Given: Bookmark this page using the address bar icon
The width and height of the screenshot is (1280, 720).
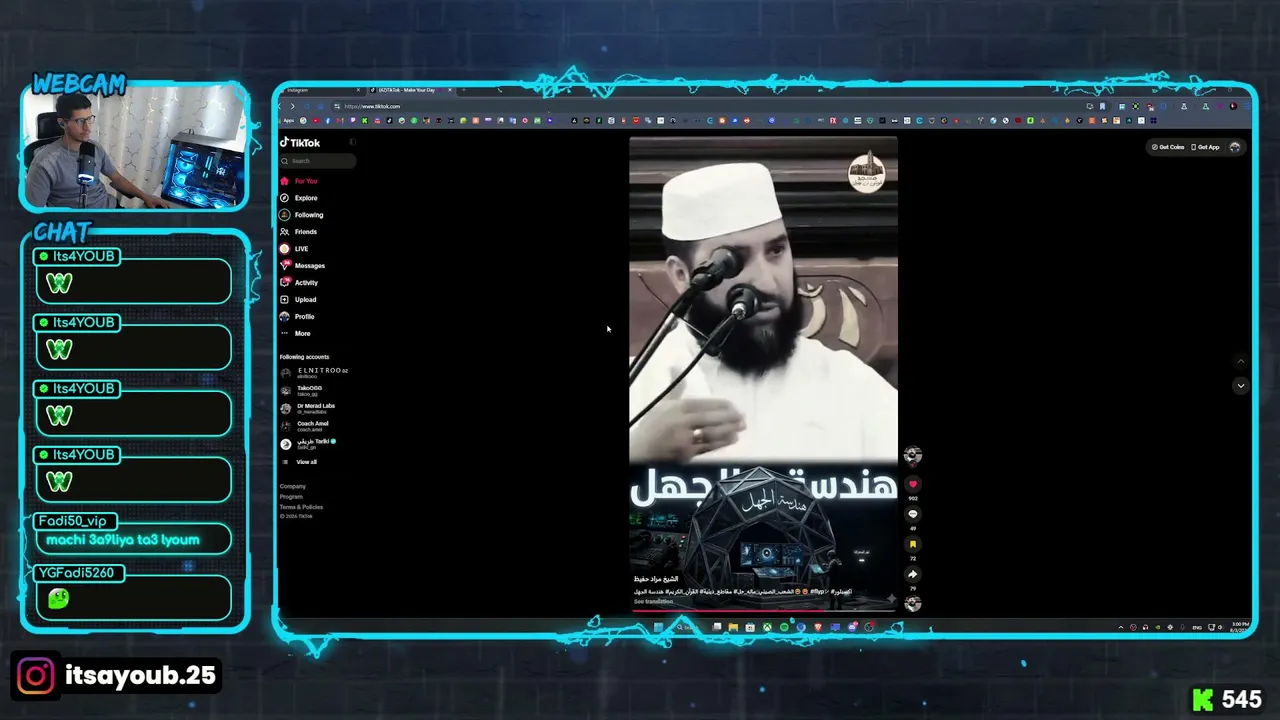Looking at the screenshot, I should pos(1102,106).
